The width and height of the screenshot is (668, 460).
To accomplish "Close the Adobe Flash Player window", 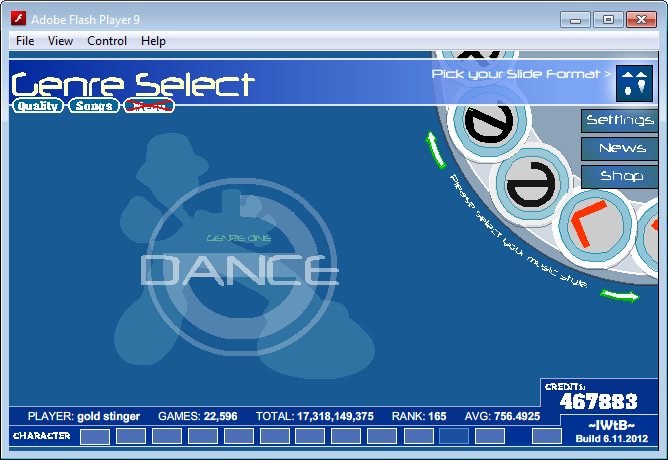I will 641,20.
